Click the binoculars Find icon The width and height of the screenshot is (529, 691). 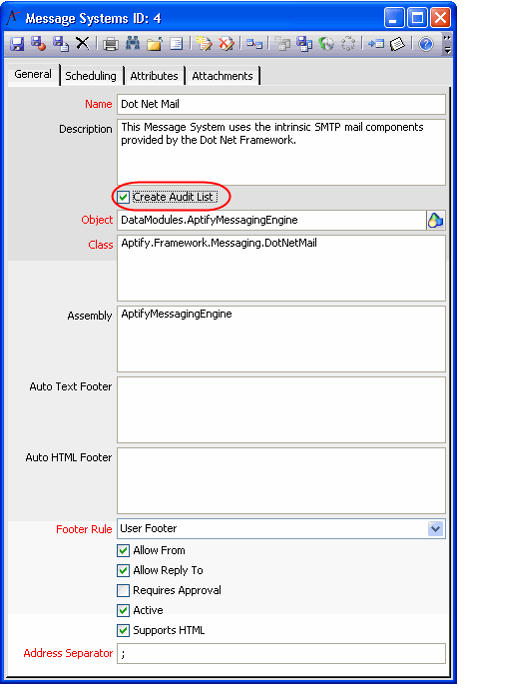[x=133, y=43]
